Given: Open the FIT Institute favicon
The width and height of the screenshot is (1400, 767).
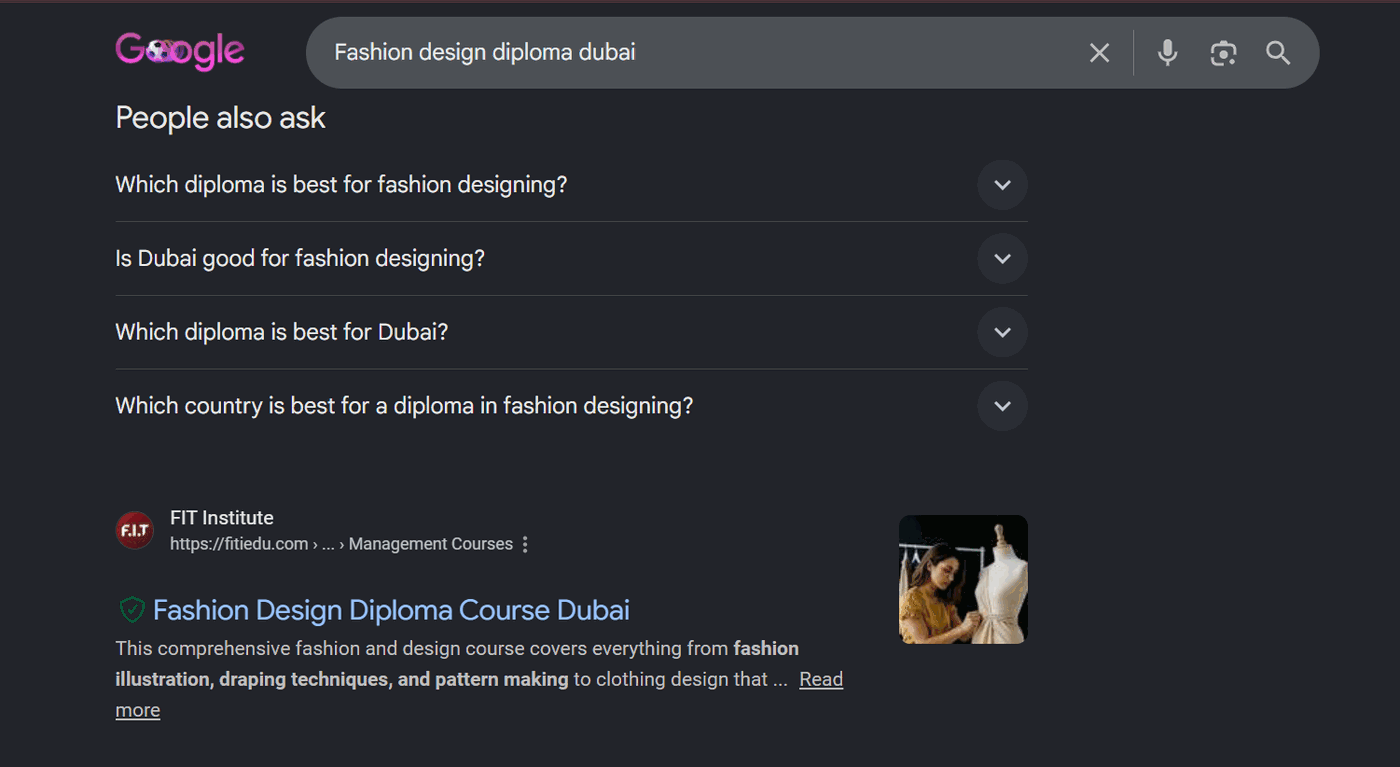Looking at the screenshot, I should click(135, 530).
